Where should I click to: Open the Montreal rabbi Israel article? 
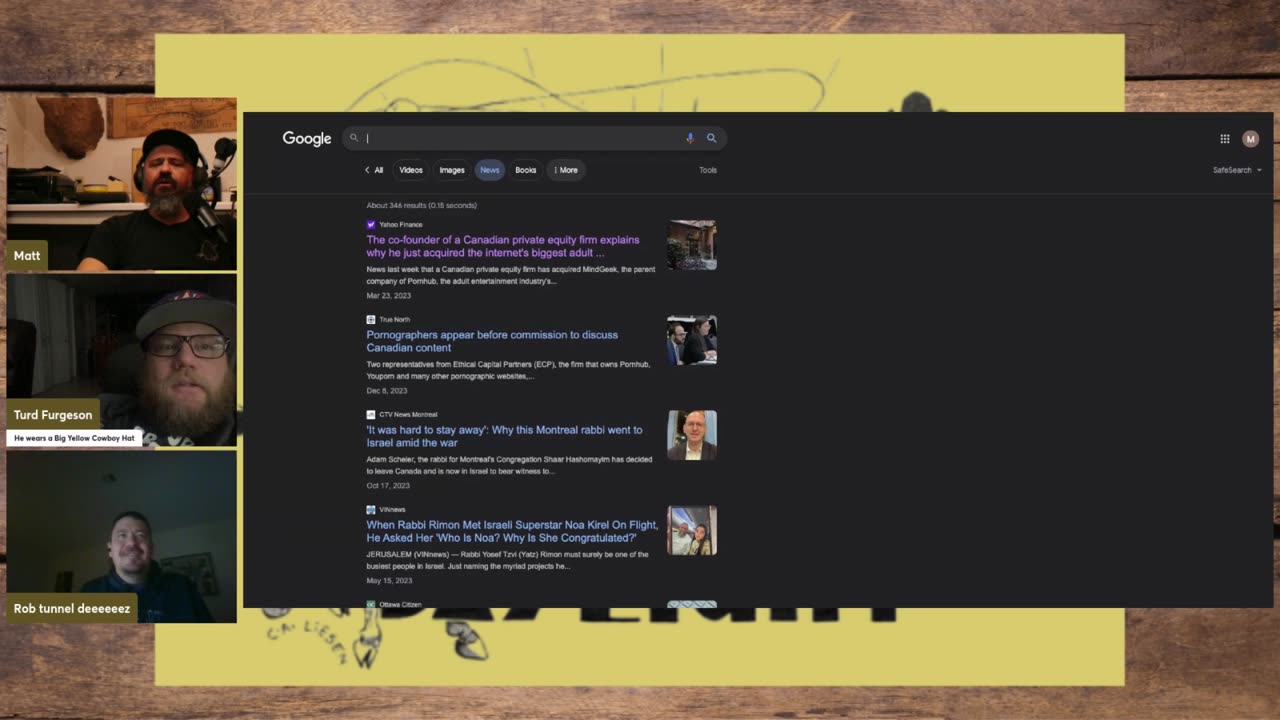point(505,436)
